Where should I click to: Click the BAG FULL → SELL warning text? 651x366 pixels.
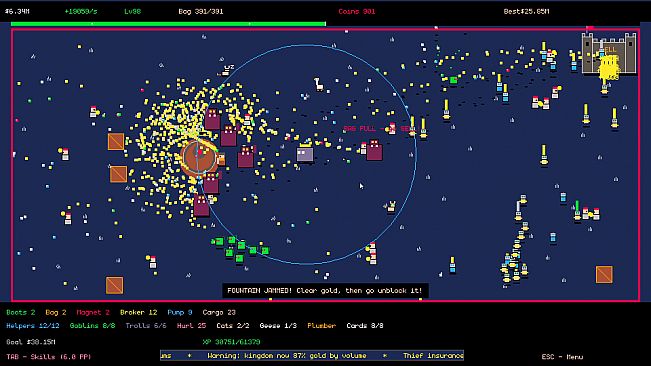pos(379,129)
